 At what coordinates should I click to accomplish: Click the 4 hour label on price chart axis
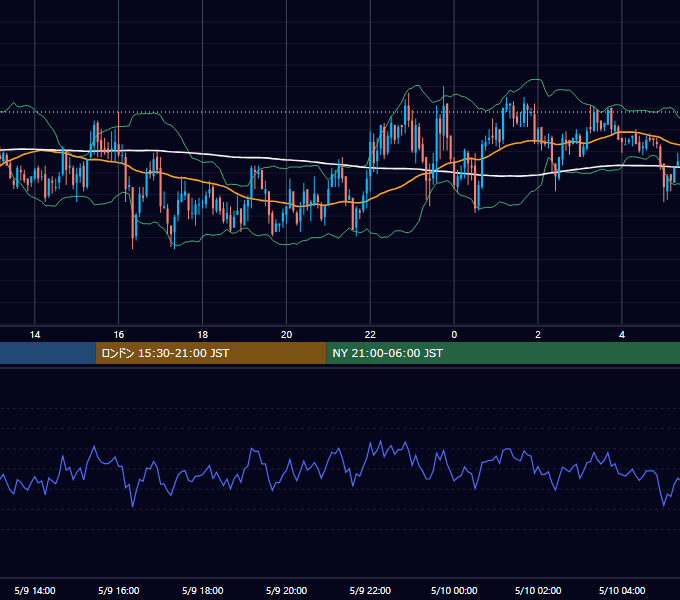click(x=622, y=335)
